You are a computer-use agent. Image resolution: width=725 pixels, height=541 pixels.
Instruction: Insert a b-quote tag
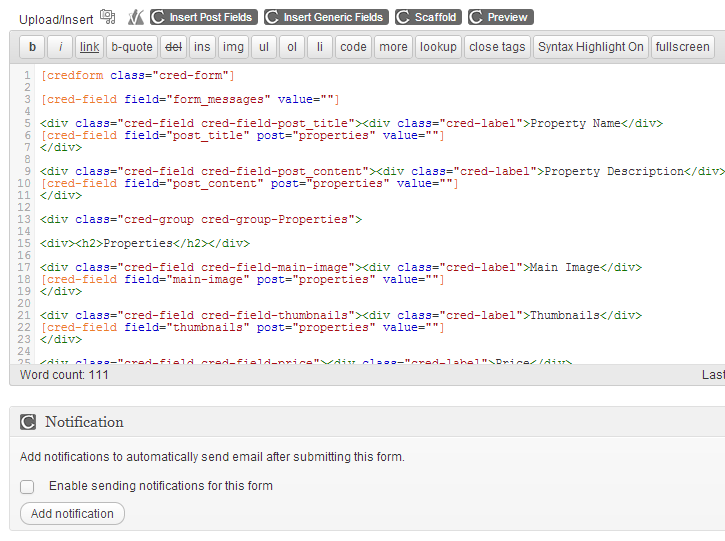coord(131,47)
